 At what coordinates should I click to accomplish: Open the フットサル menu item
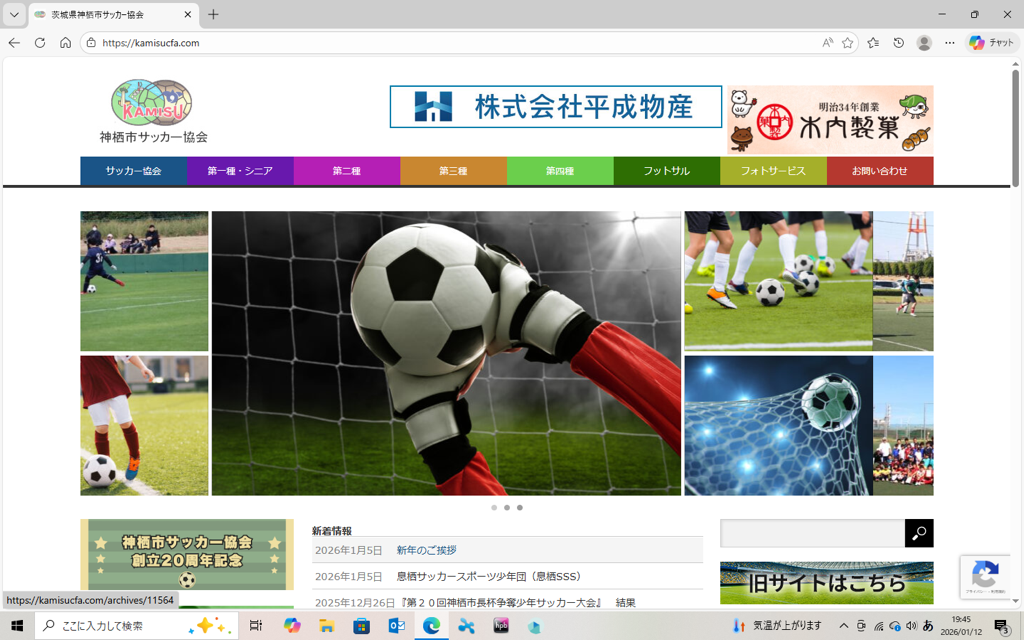(x=666, y=171)
